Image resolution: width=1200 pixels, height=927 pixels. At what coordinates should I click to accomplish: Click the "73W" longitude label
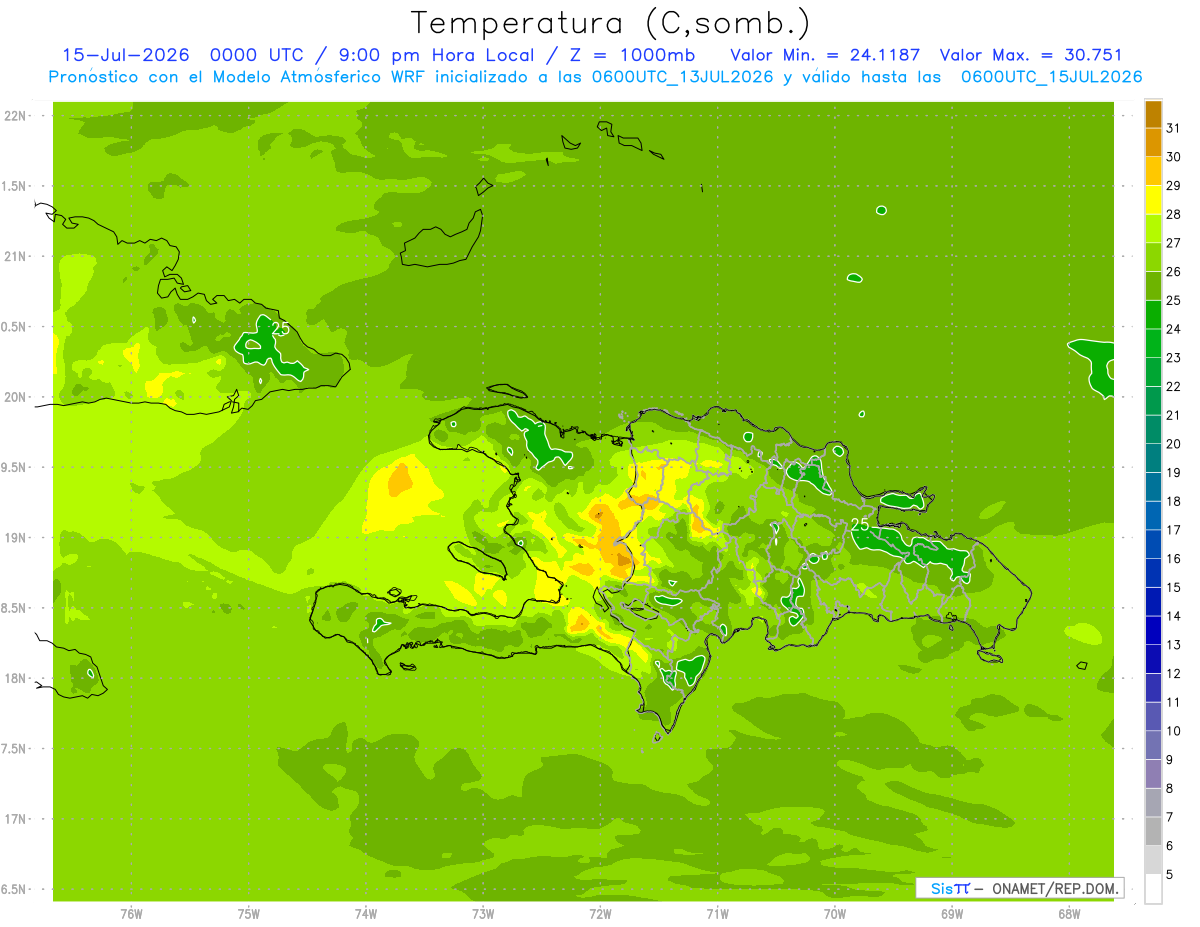pyautogui.click(x=483, y=912)
